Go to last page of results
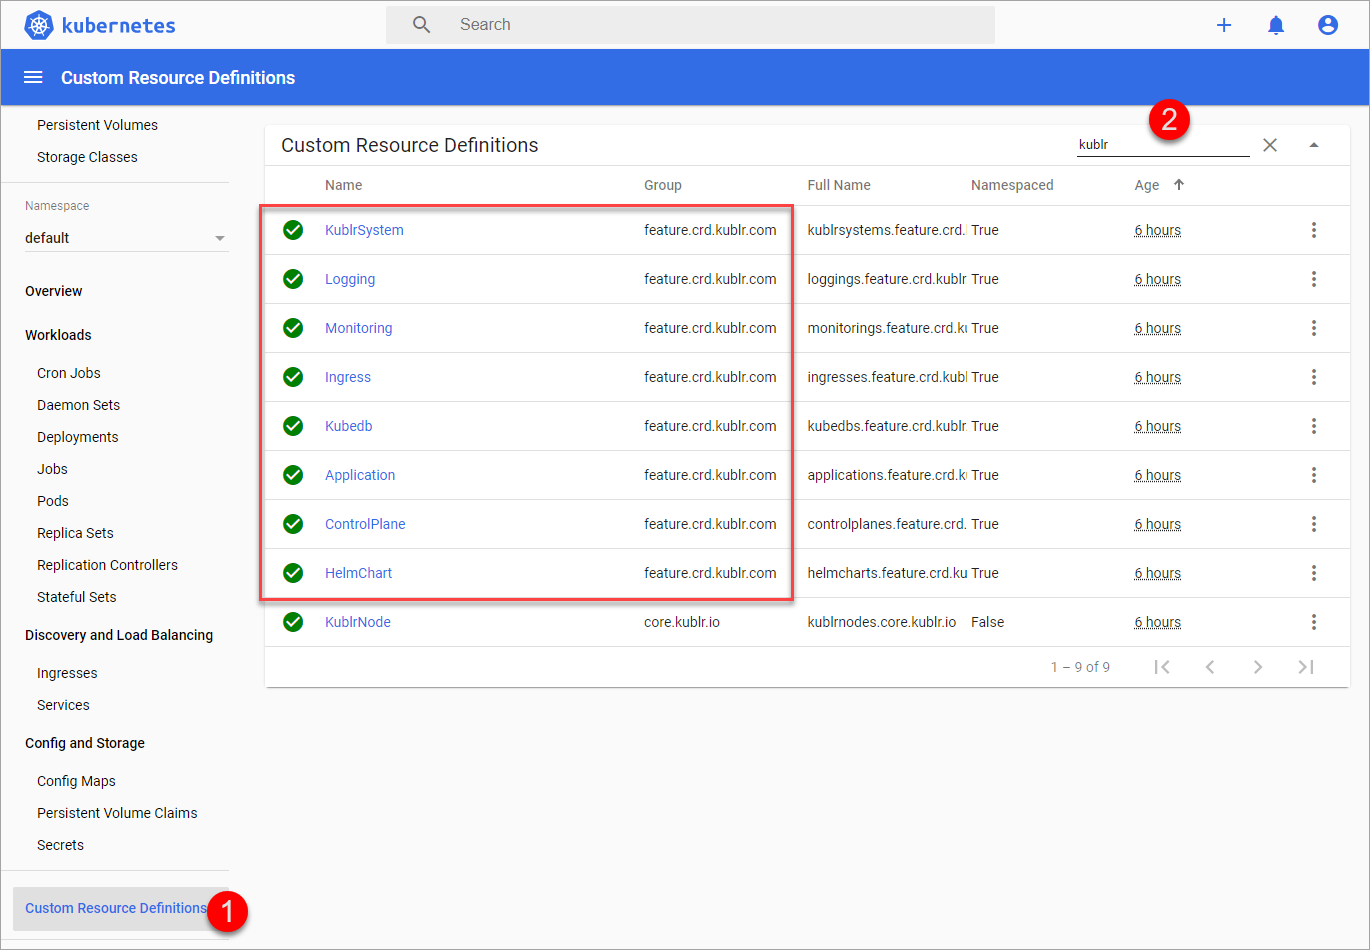 [1306, 667]
